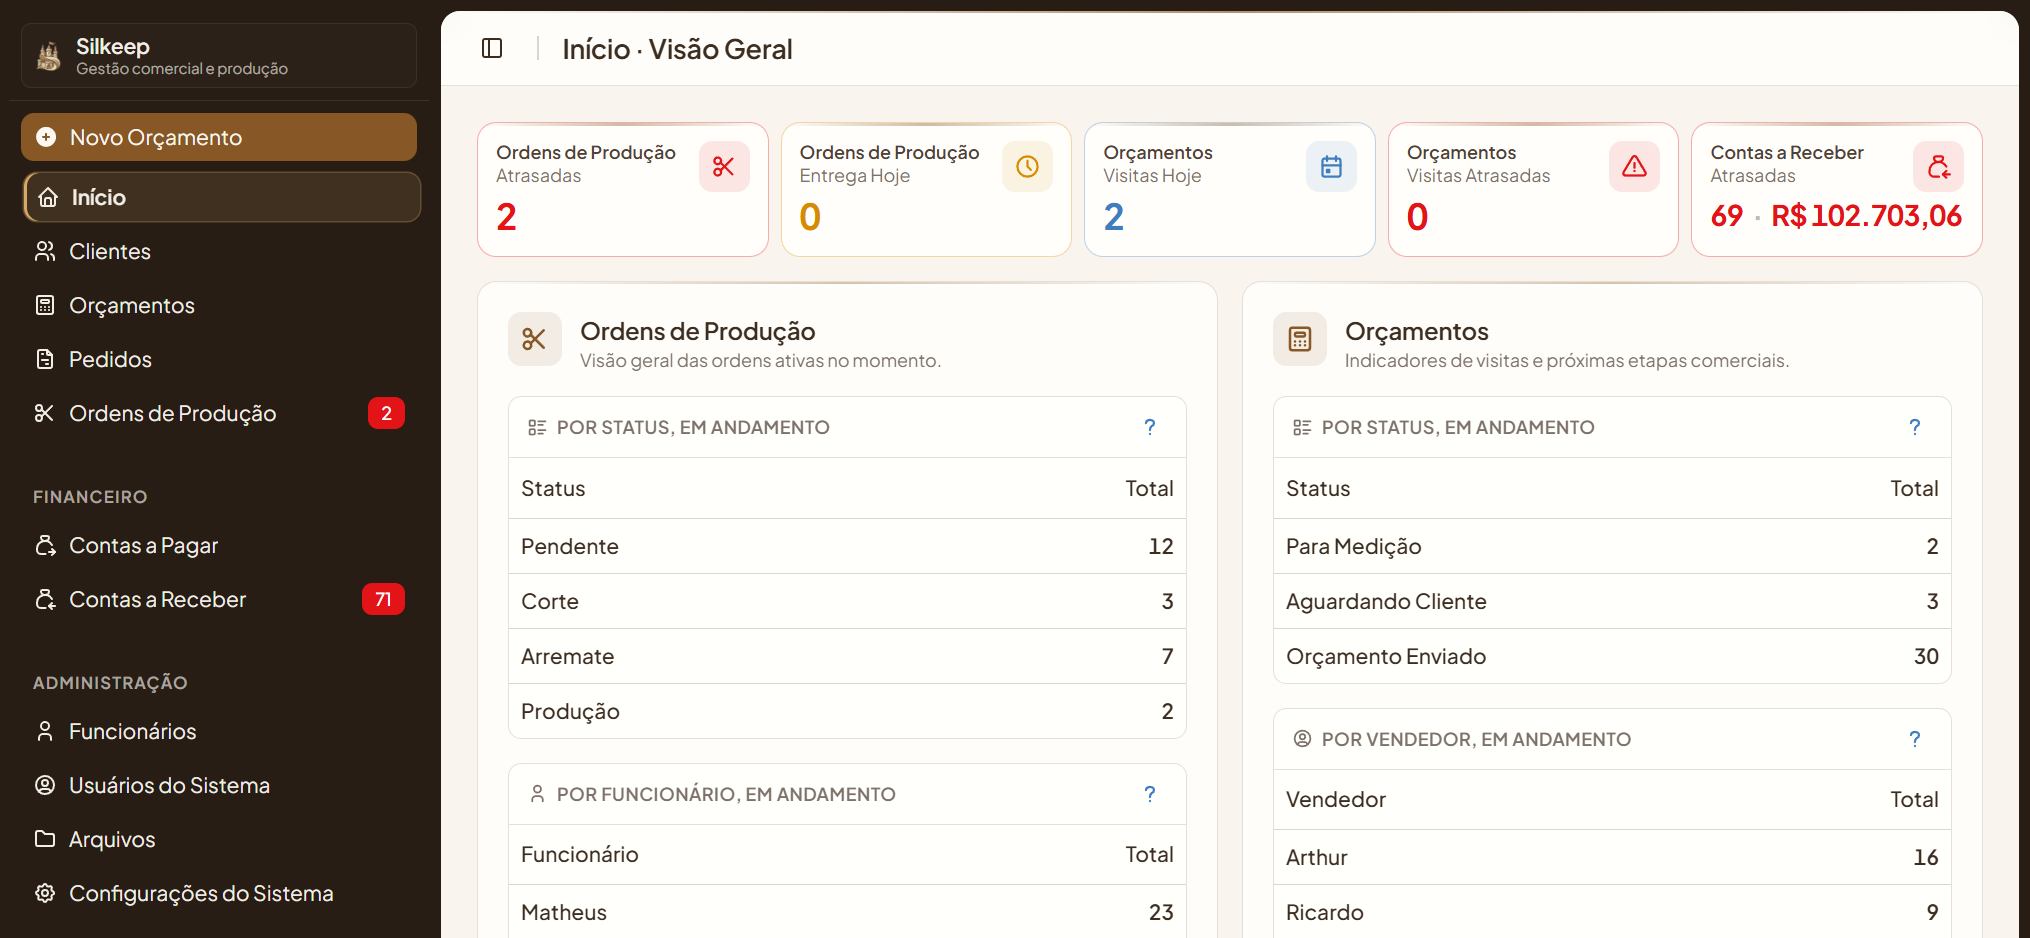The image size is (2030, 938).
Task: Select the Aguardando Cliente row
Action: click(x=1612, y=601)
